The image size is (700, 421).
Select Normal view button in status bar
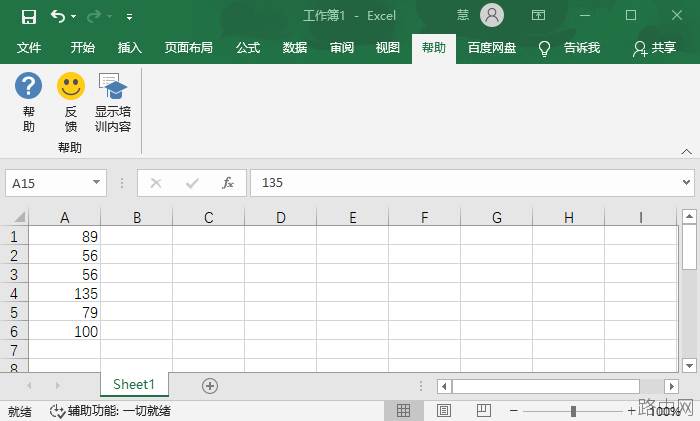click(404, 410)
